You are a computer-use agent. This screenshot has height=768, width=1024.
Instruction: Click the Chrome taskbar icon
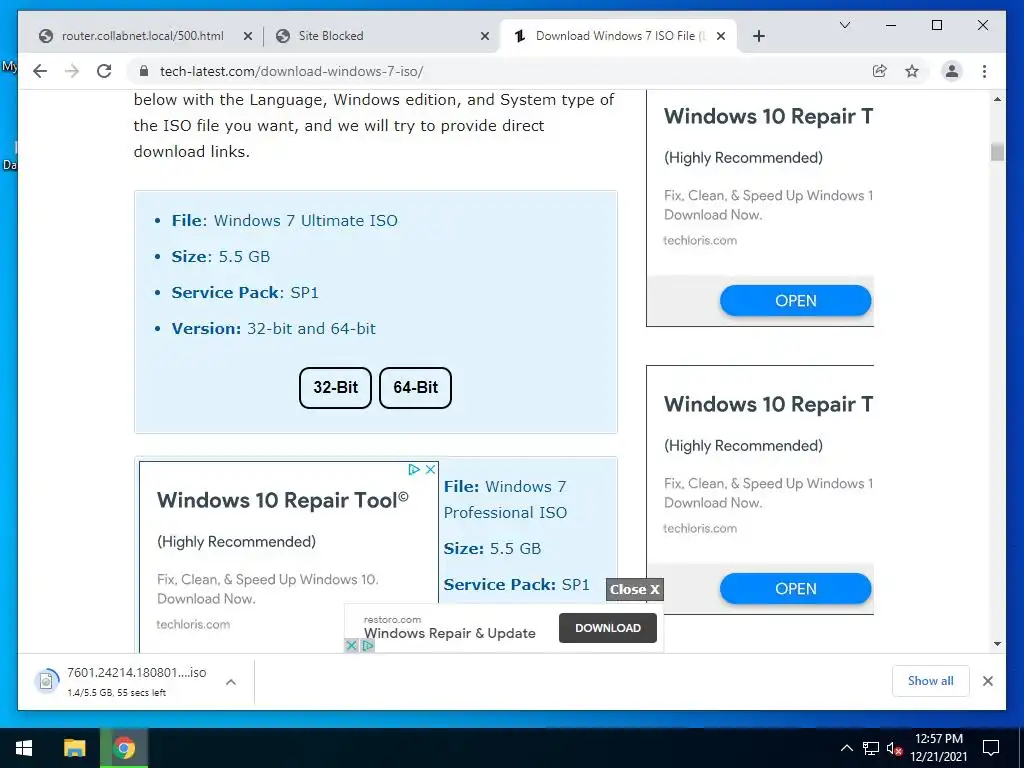(x=124, y=748)
